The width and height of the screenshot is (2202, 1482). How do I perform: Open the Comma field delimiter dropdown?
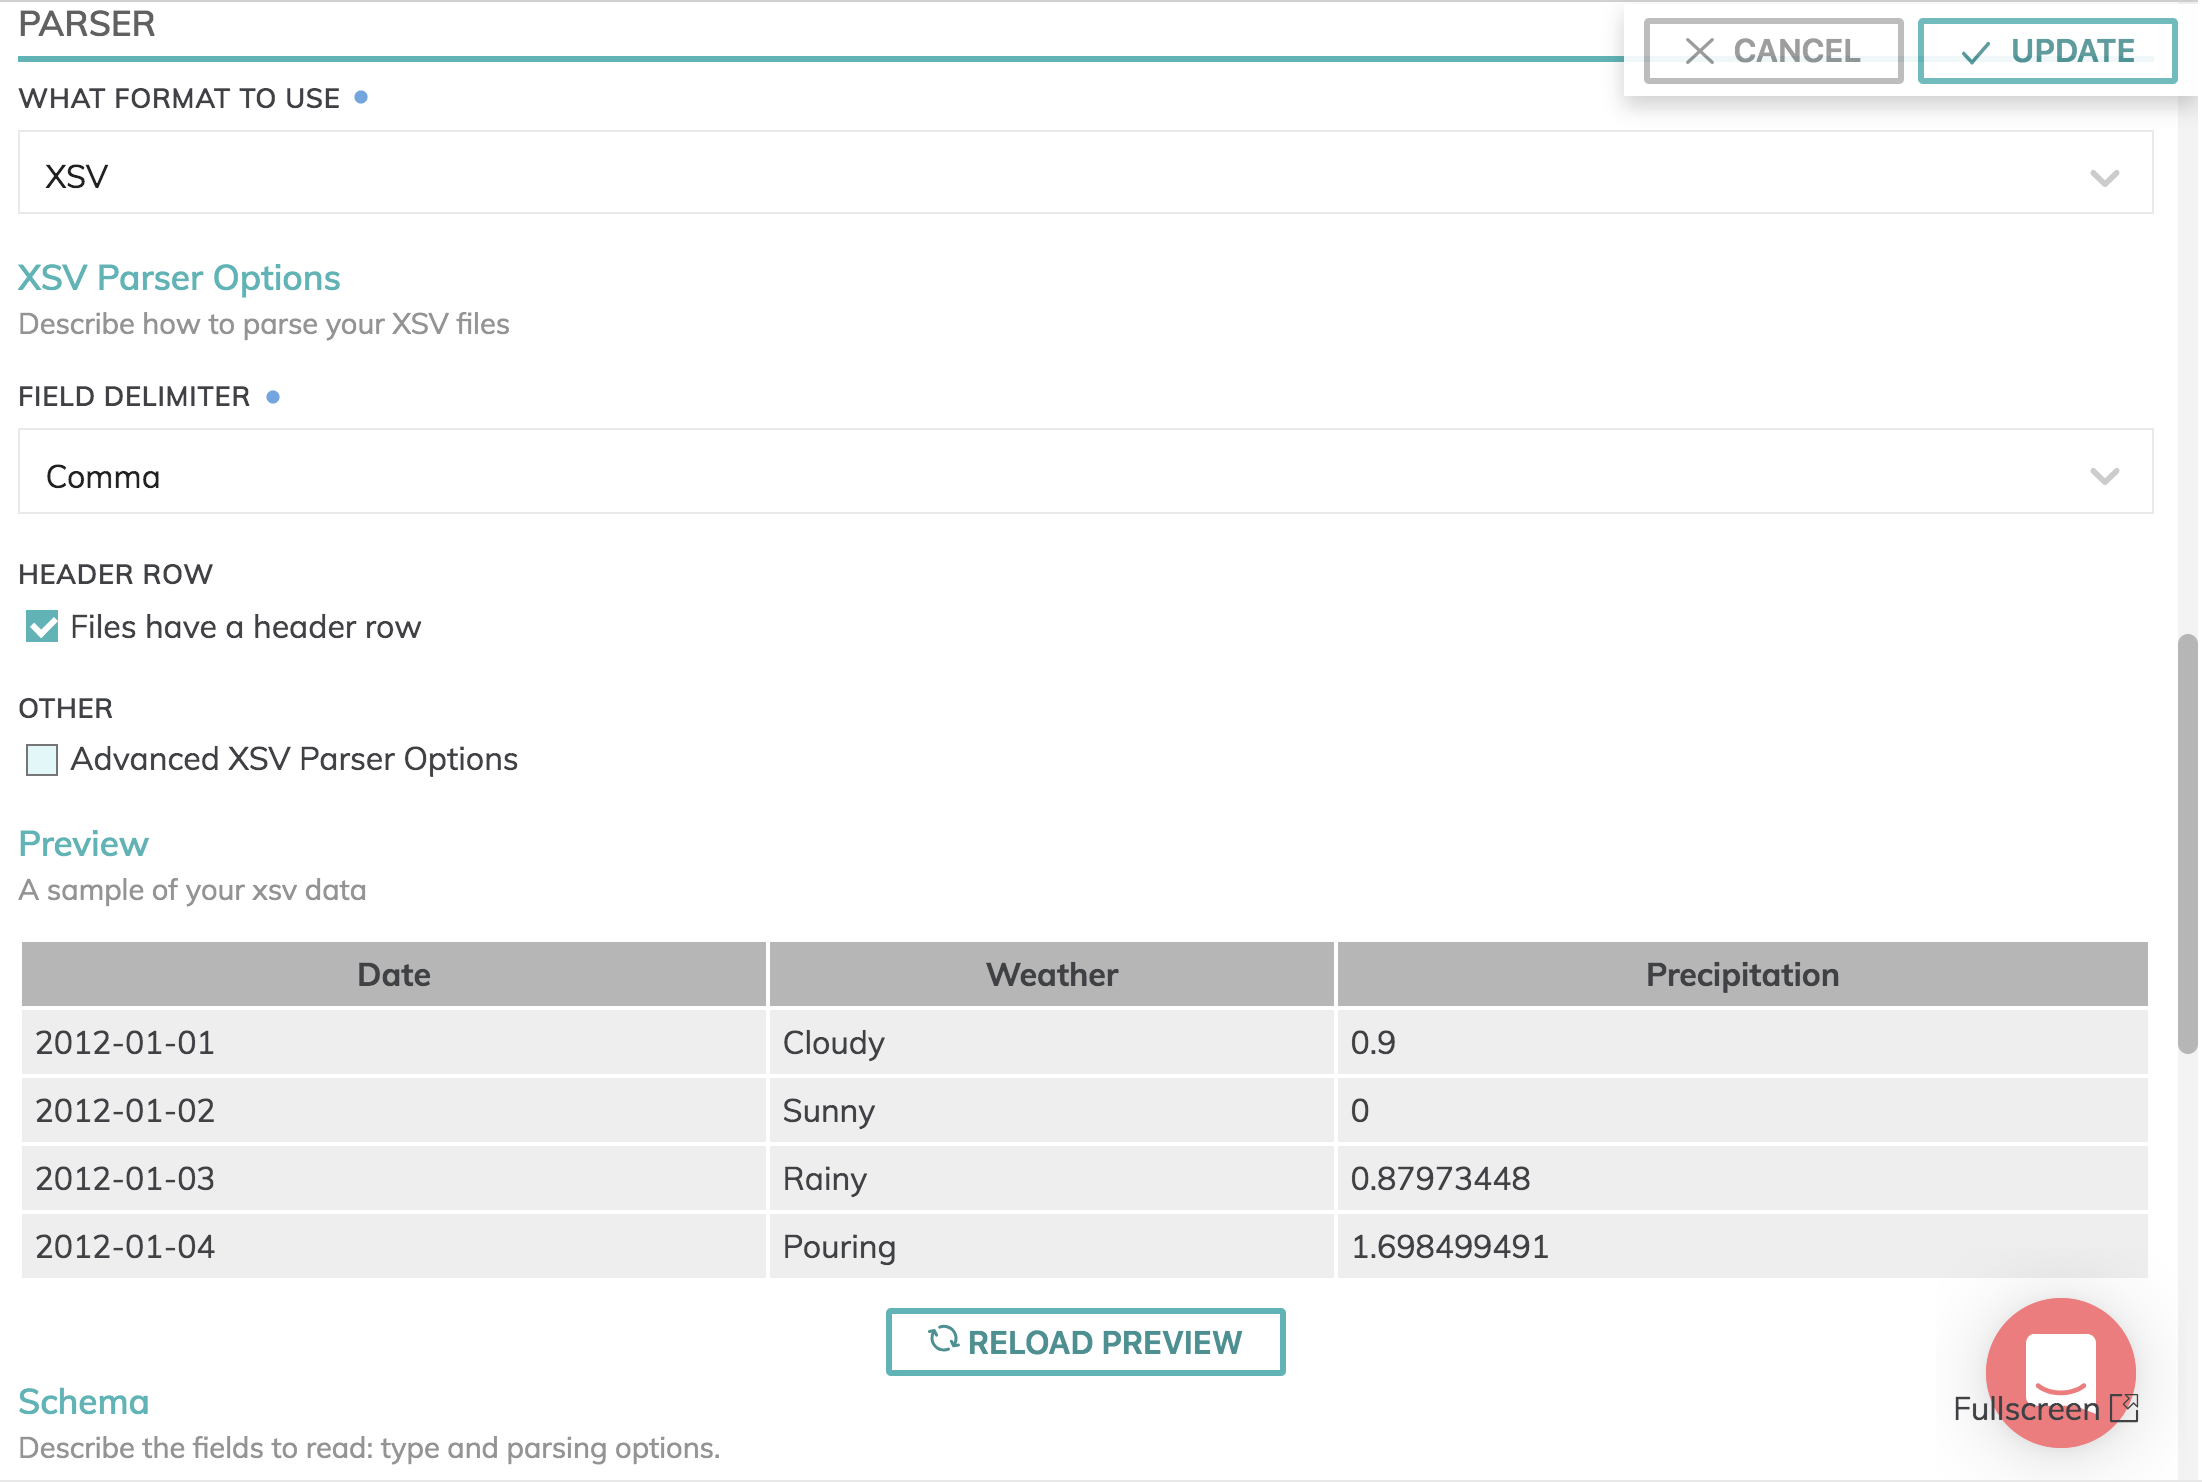tap(1084, 472)
